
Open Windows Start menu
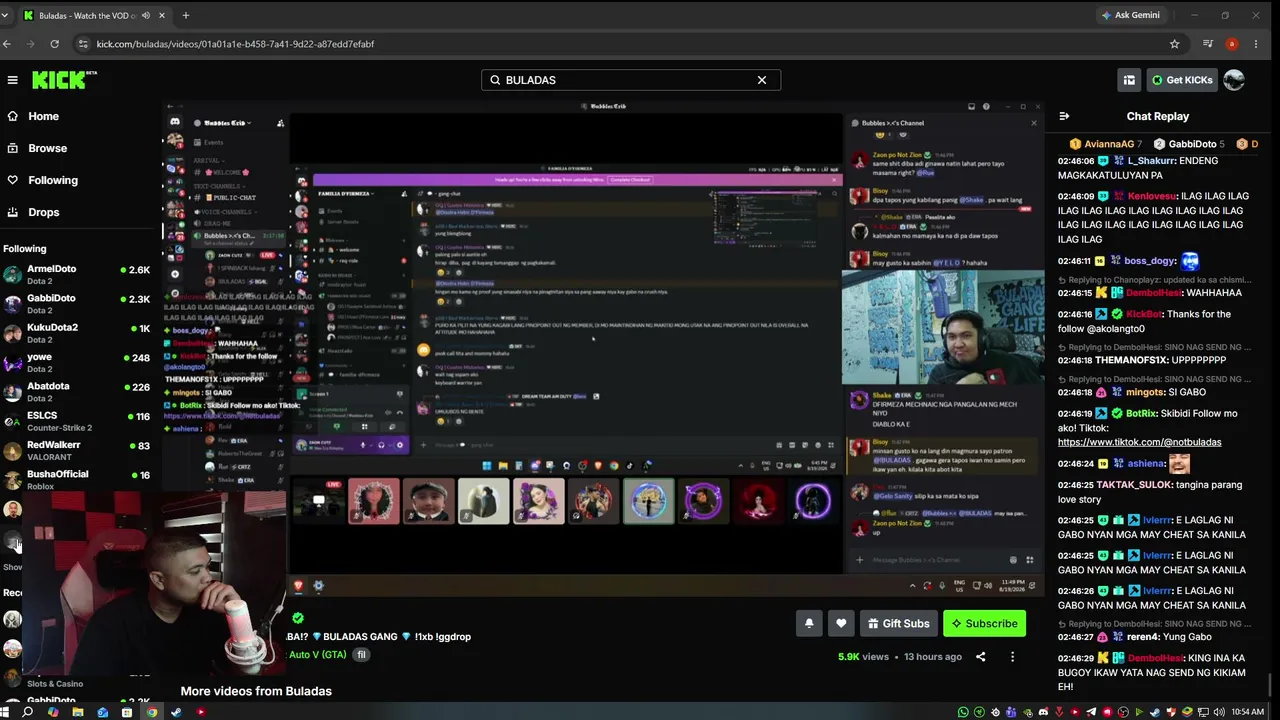6,712
